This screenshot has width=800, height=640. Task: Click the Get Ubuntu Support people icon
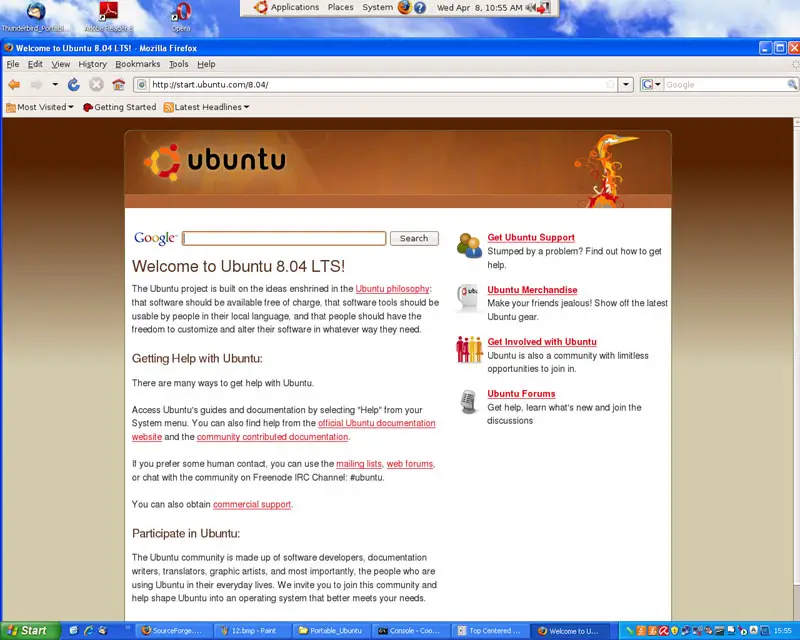(469, 245)
